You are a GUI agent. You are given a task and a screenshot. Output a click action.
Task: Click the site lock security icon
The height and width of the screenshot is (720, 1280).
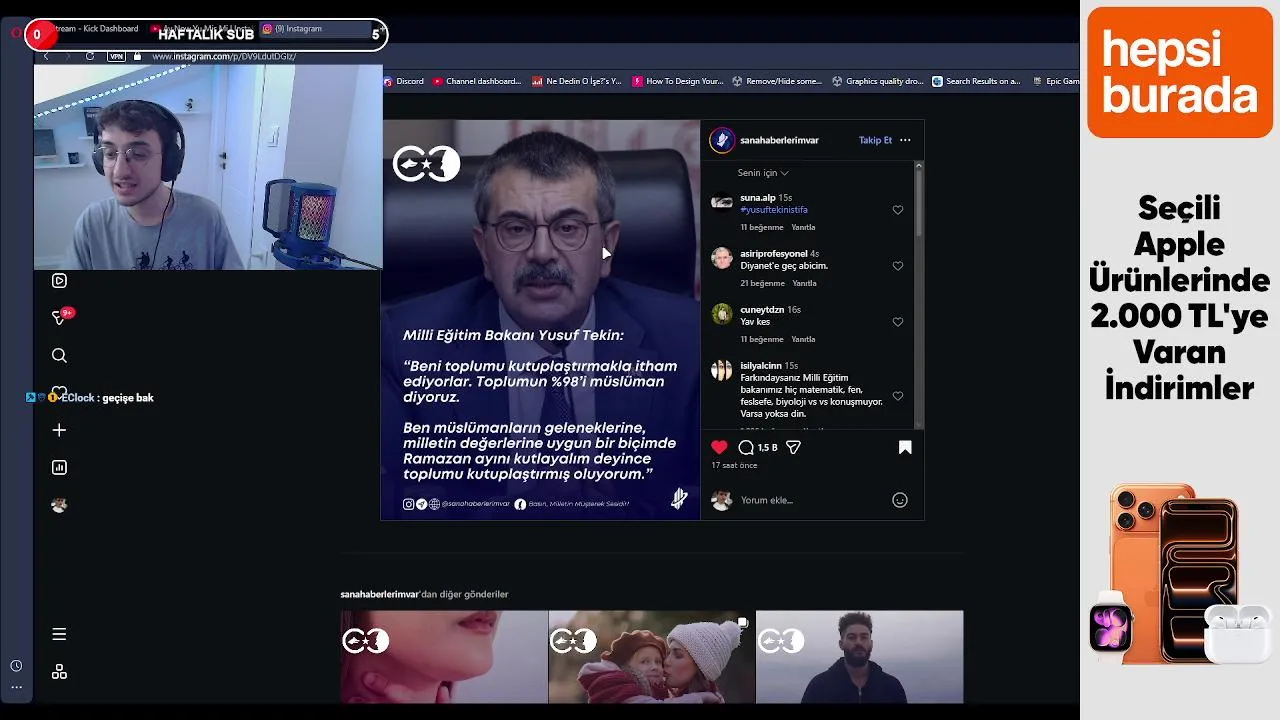coord(137,56)
